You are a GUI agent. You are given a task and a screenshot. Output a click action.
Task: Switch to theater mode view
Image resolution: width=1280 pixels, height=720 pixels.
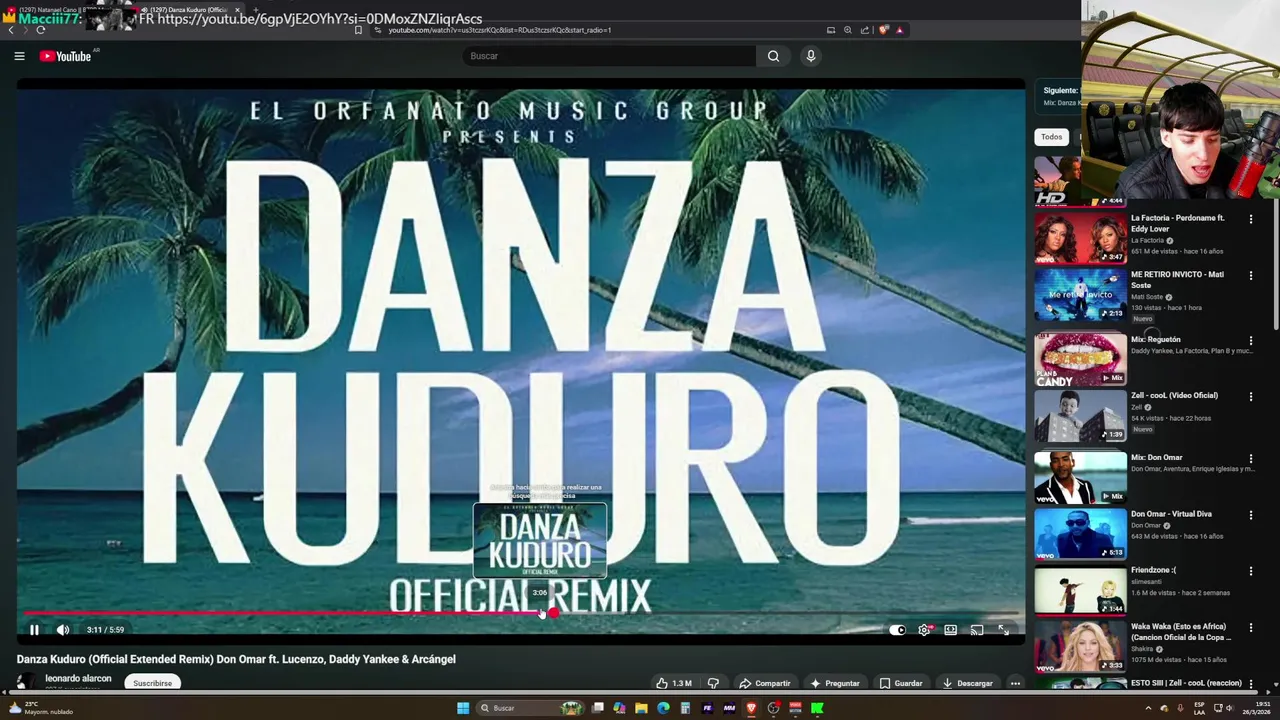click(950, 630)
